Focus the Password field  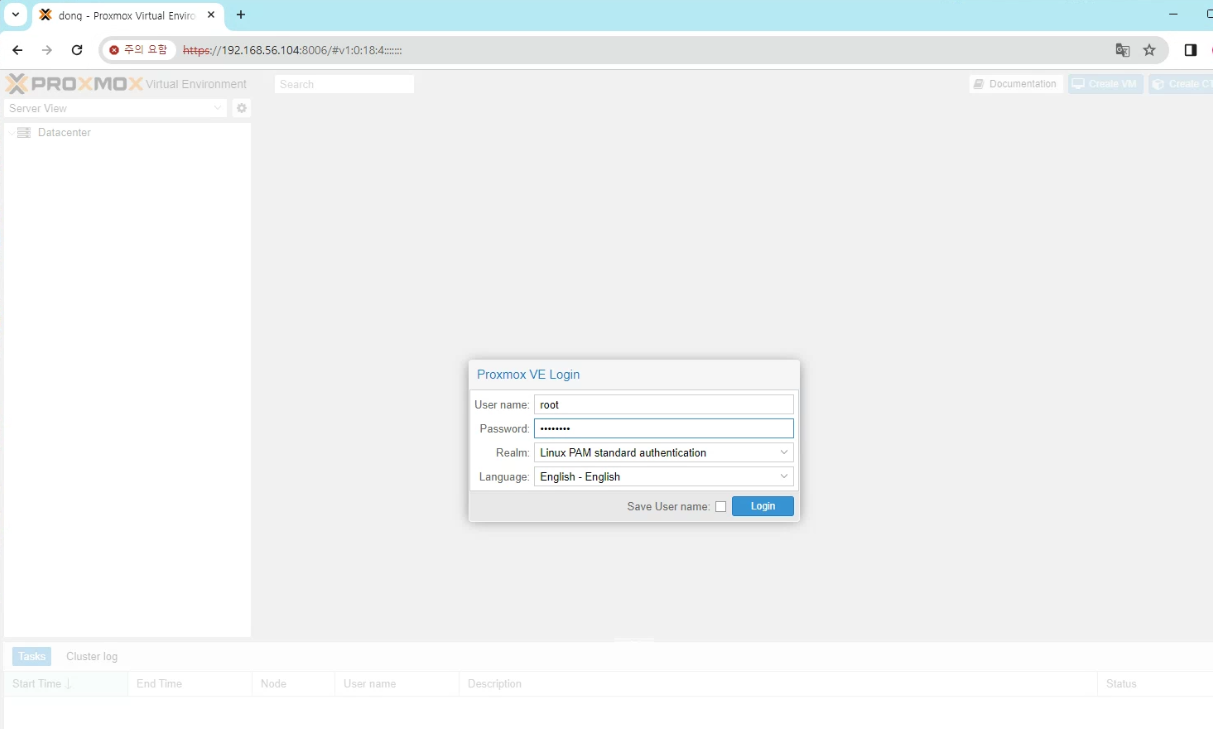pyautogui.click(x=664, y=429)
